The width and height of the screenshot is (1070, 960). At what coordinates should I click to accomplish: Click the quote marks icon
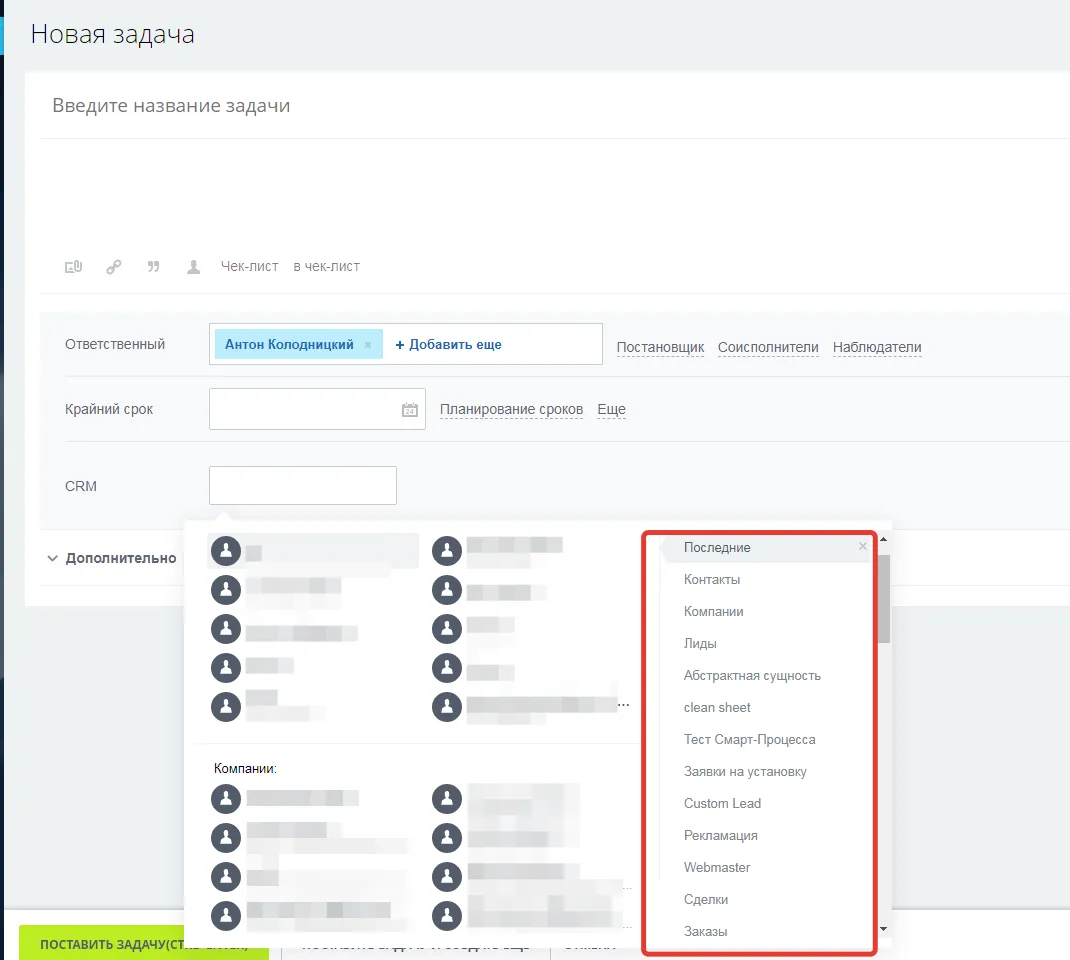point(154,267)
